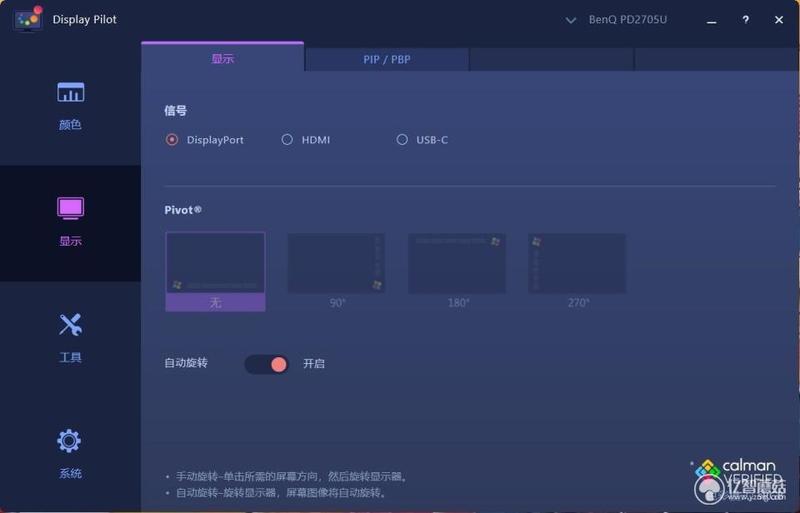Viewport: 800px width, 513px height.
Task: Close the Display Pilot window
Action: [779, 19]
